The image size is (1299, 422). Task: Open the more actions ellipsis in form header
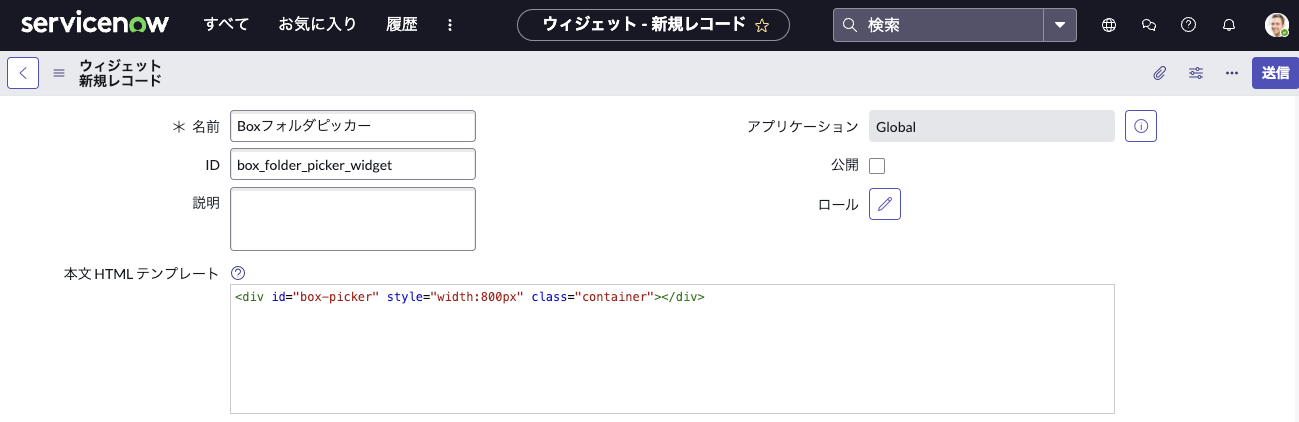pyautogui.click(x=1231, y=73)
